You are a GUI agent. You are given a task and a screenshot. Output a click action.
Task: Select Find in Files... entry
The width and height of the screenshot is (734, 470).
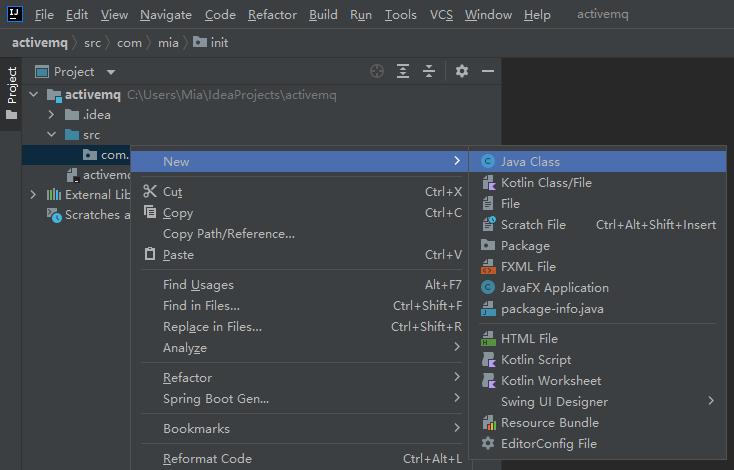click(x=301, y=306)
